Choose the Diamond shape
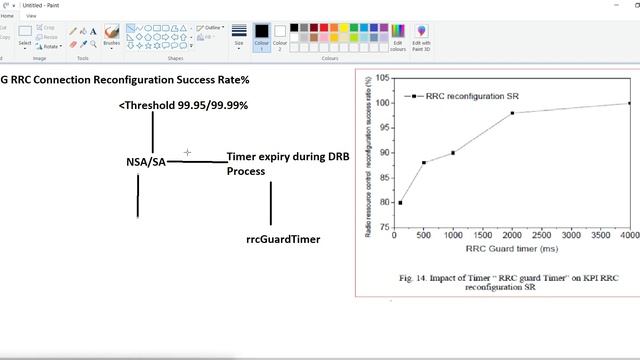640x360 pixels. (x=139, y=37)
